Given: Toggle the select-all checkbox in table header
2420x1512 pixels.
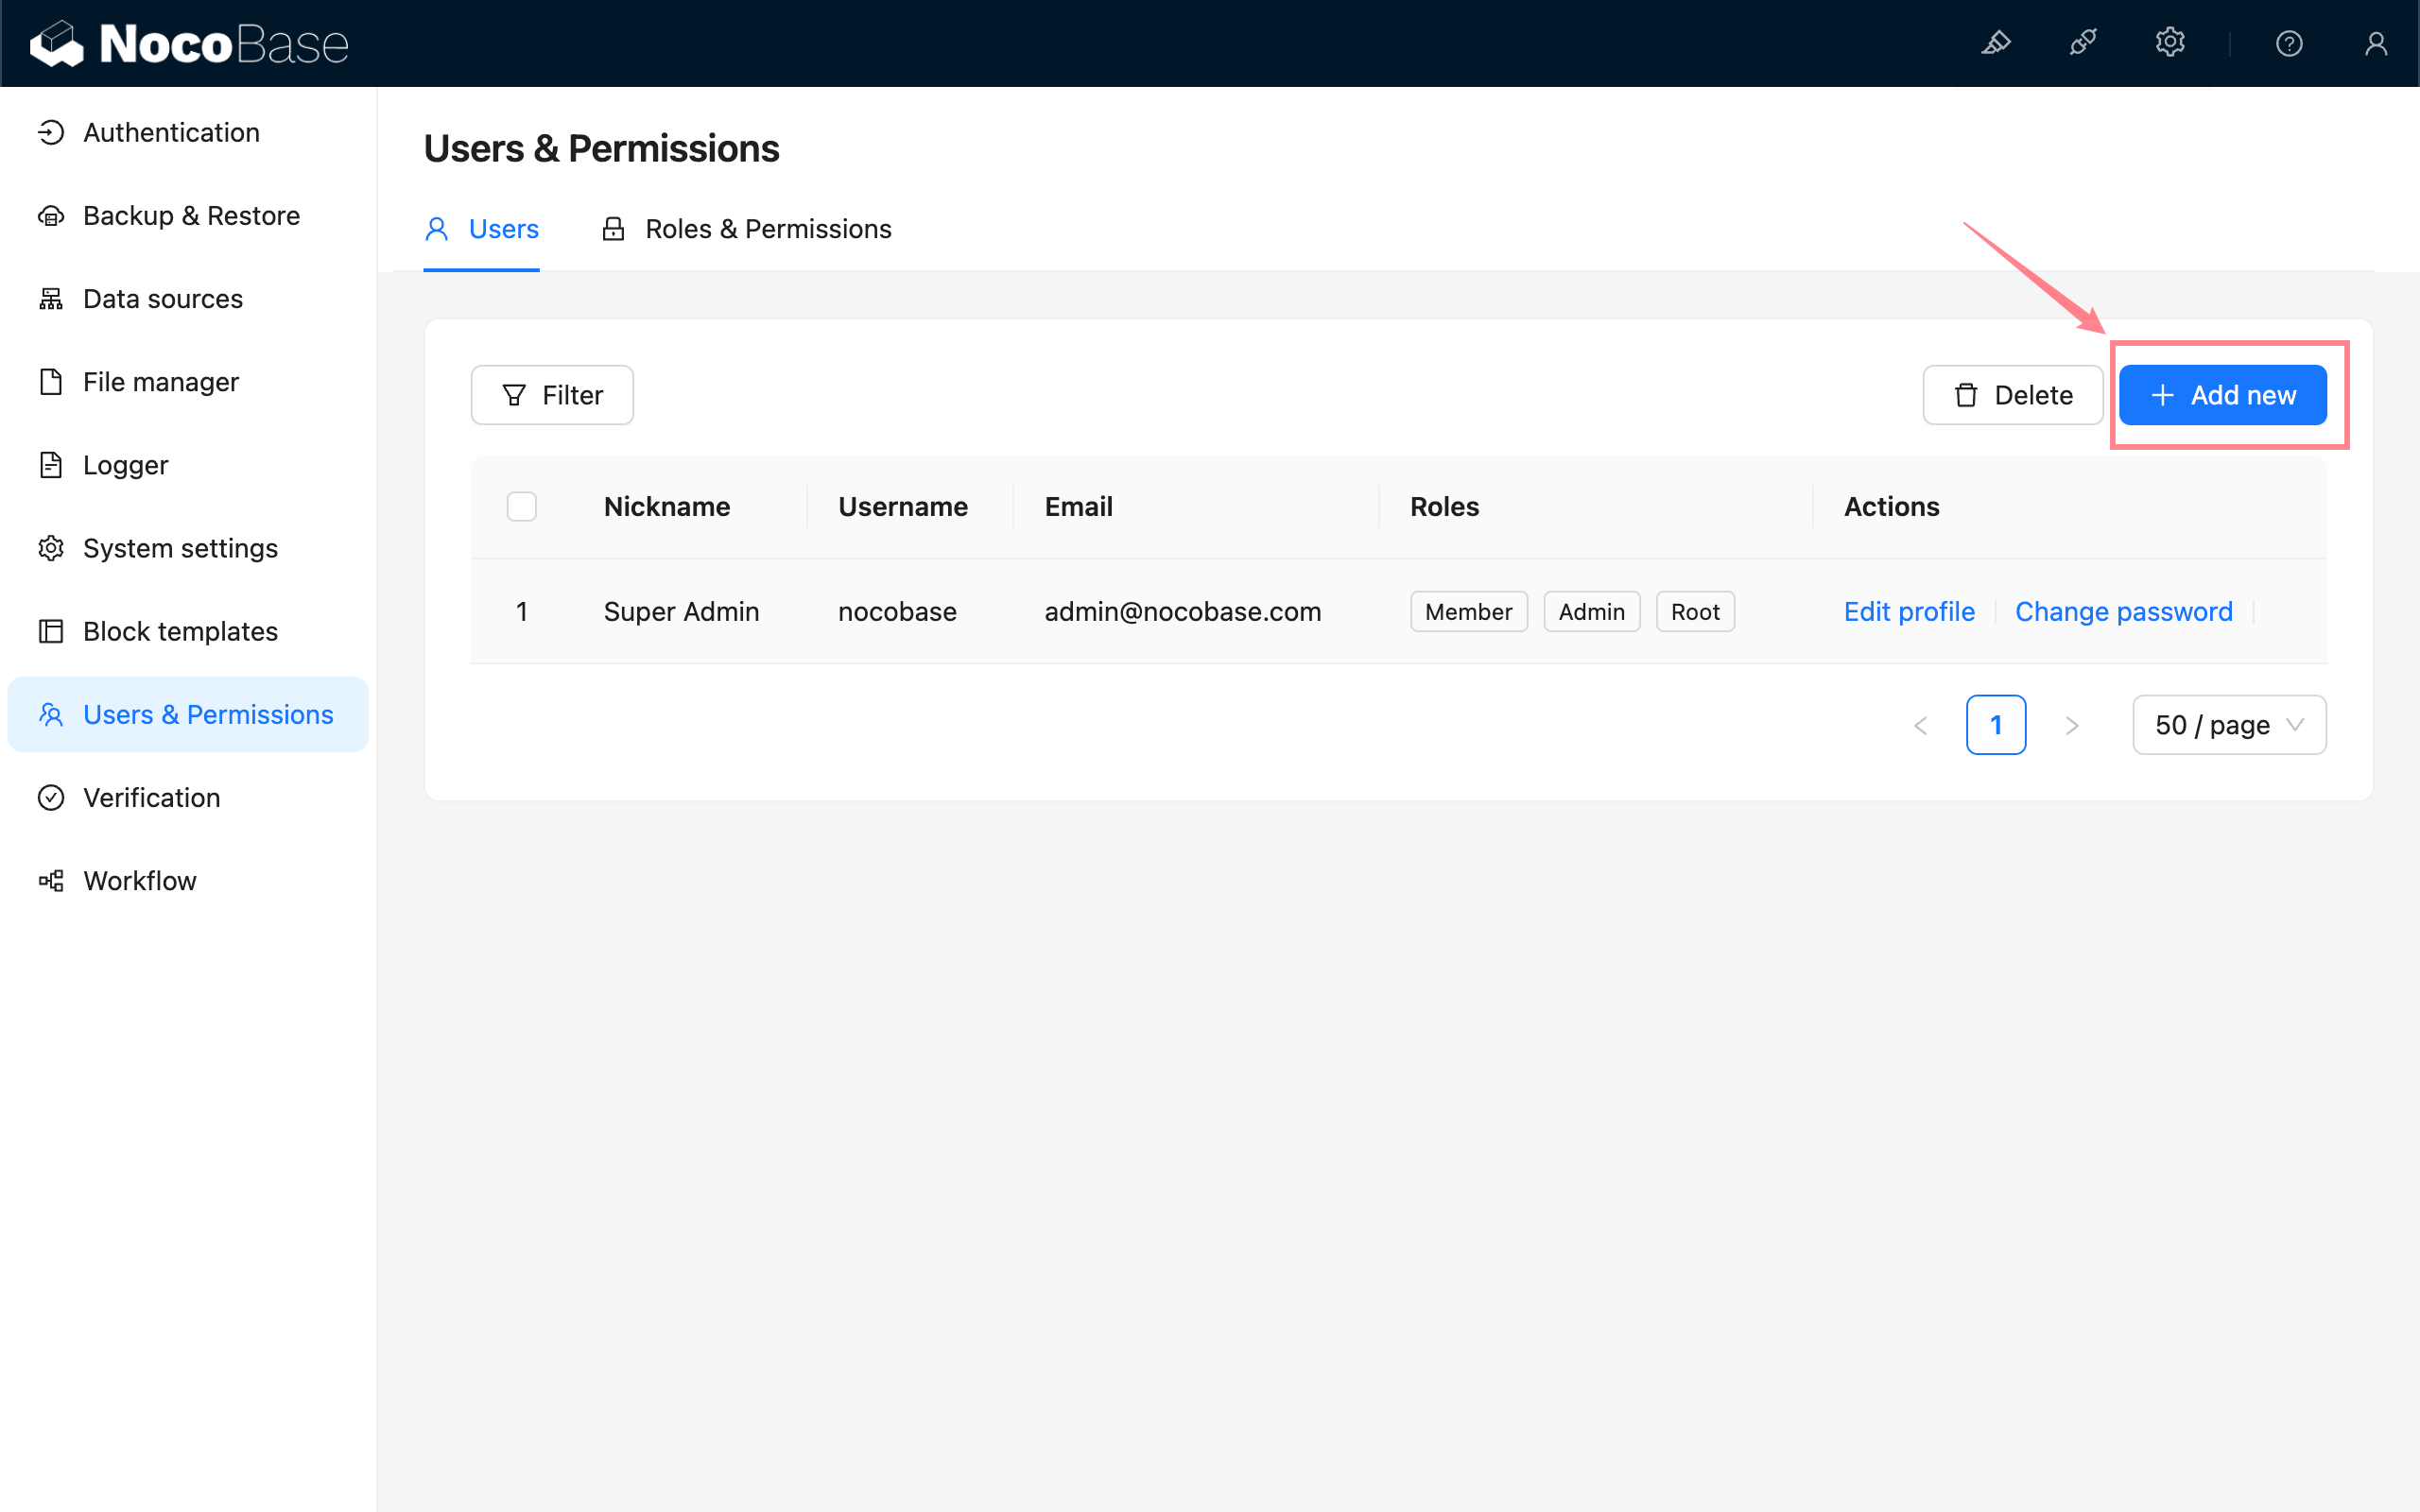Looking at the screenshot, I should click(x=521, y=507).
